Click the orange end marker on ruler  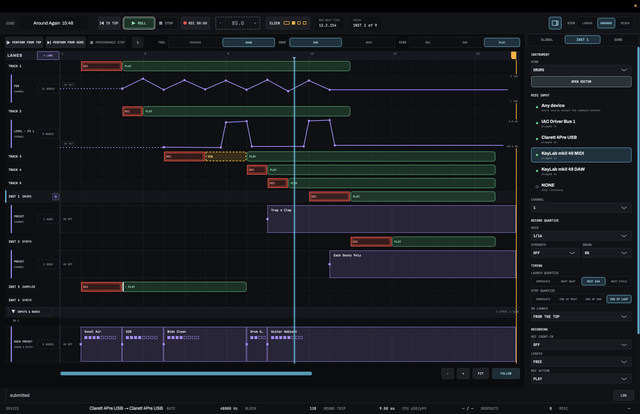(513, 55)
